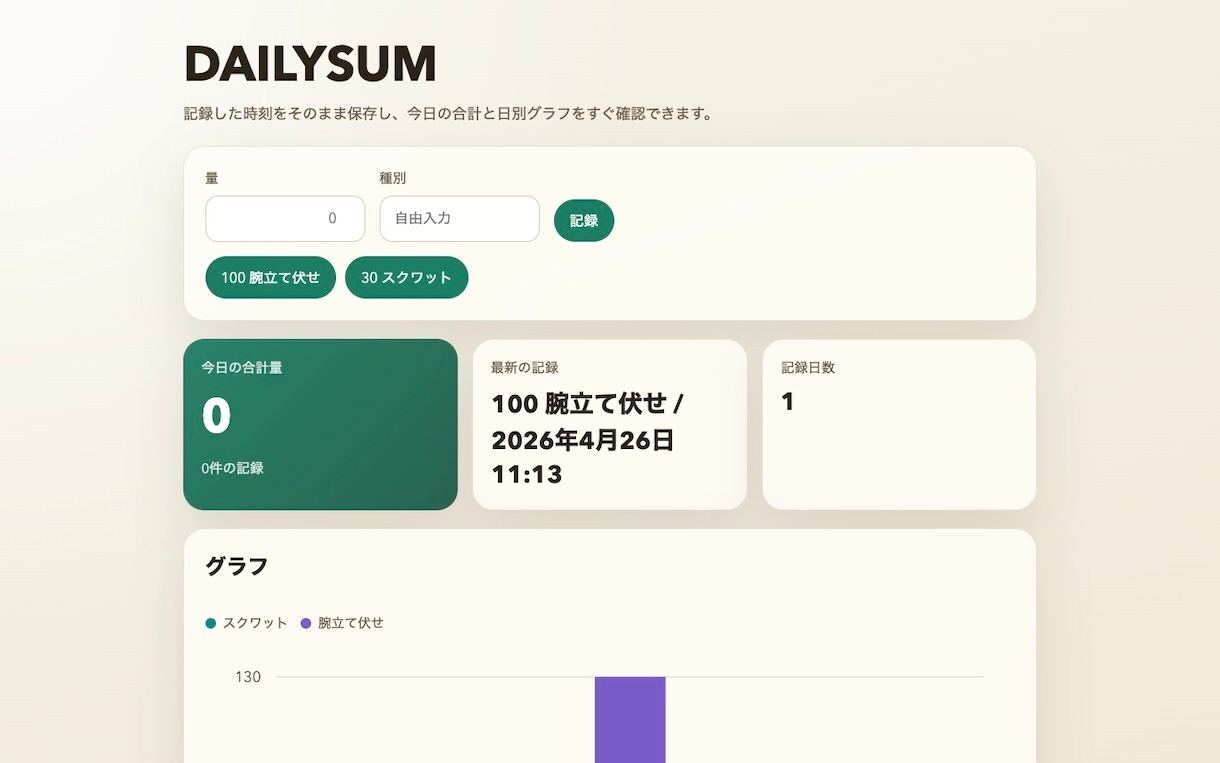Viewport: 1220px width, 763px height.
Task: Click the 量 field label
Action: [212, 178]
